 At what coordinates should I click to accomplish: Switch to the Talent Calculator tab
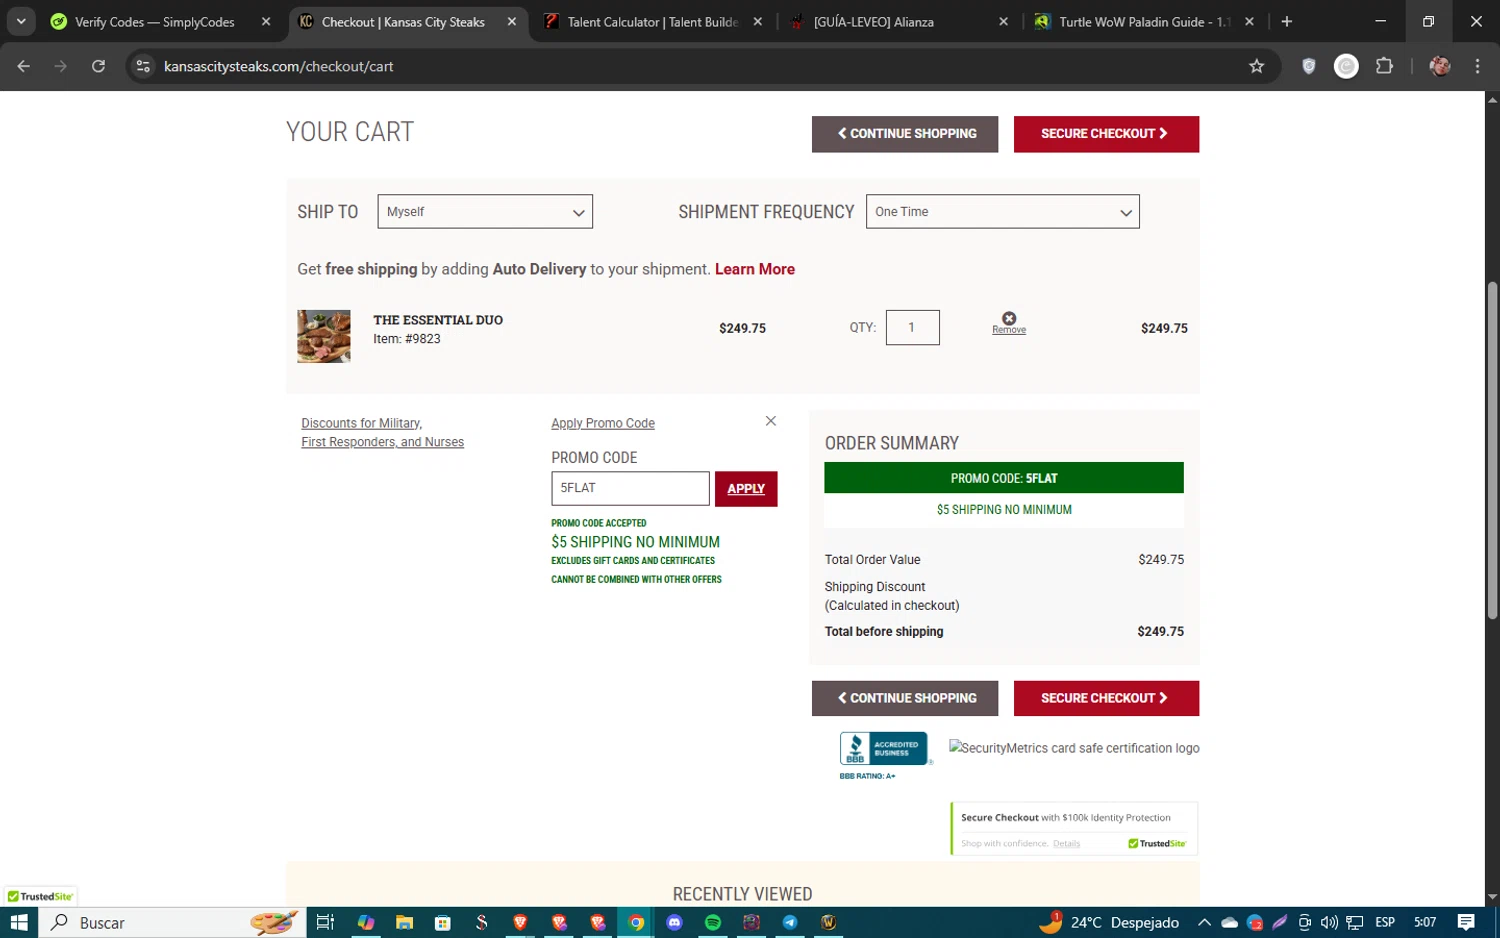(652, 21)
